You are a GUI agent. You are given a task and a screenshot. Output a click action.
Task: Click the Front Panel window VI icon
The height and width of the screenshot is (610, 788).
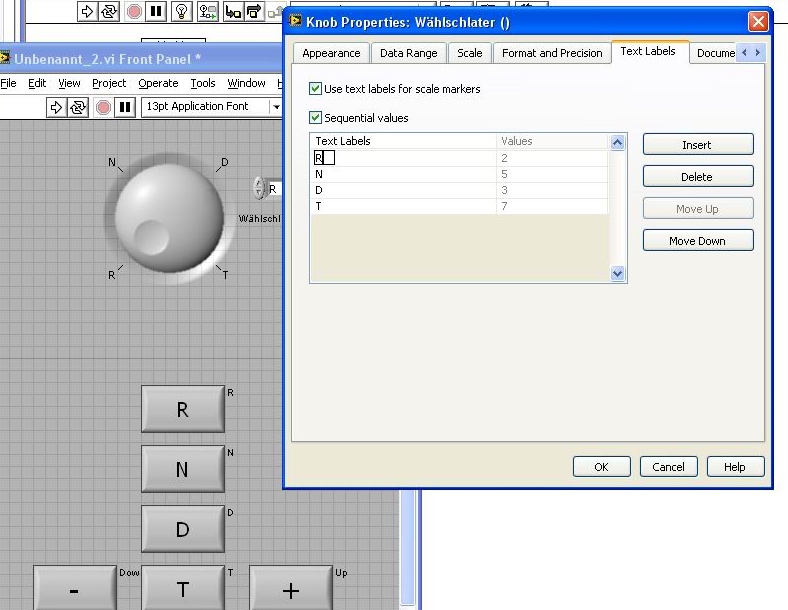click(5, 58)
